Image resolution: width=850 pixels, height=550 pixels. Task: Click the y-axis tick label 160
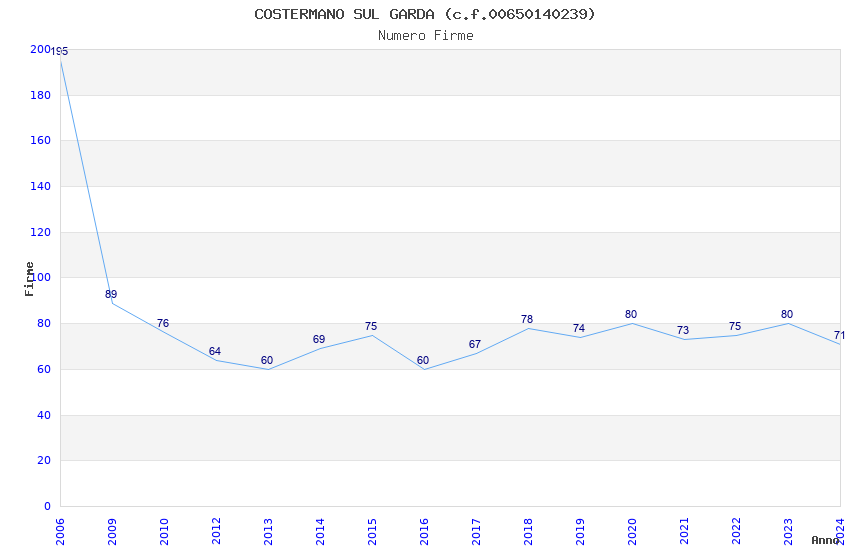[x=40, y=140]
